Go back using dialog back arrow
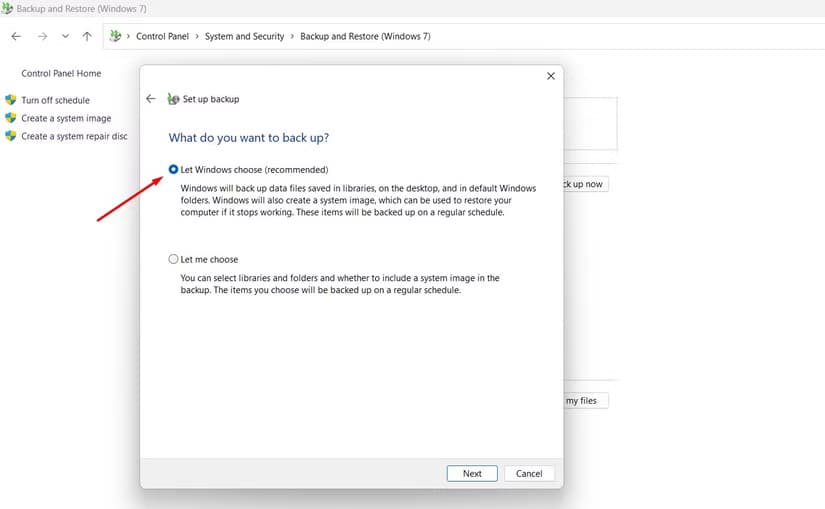The image size is (825, 509). click(150, 98)
